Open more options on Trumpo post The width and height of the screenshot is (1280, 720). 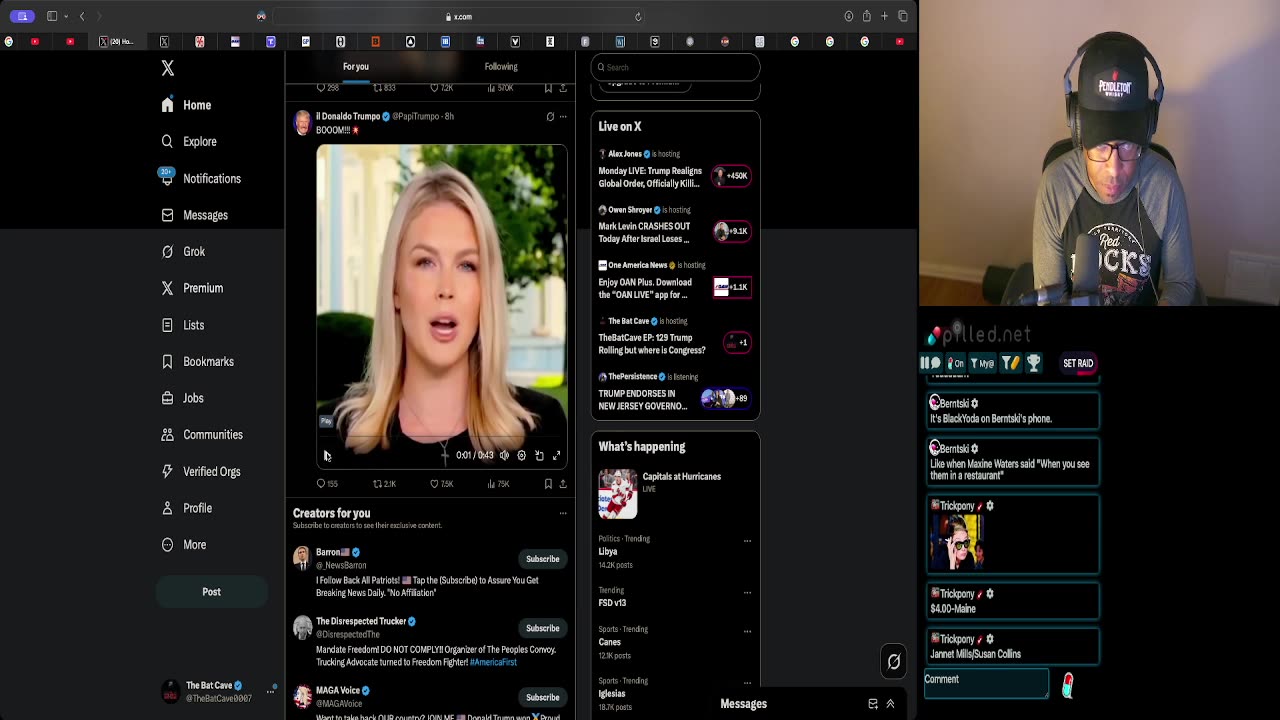(x=563, y=117)
